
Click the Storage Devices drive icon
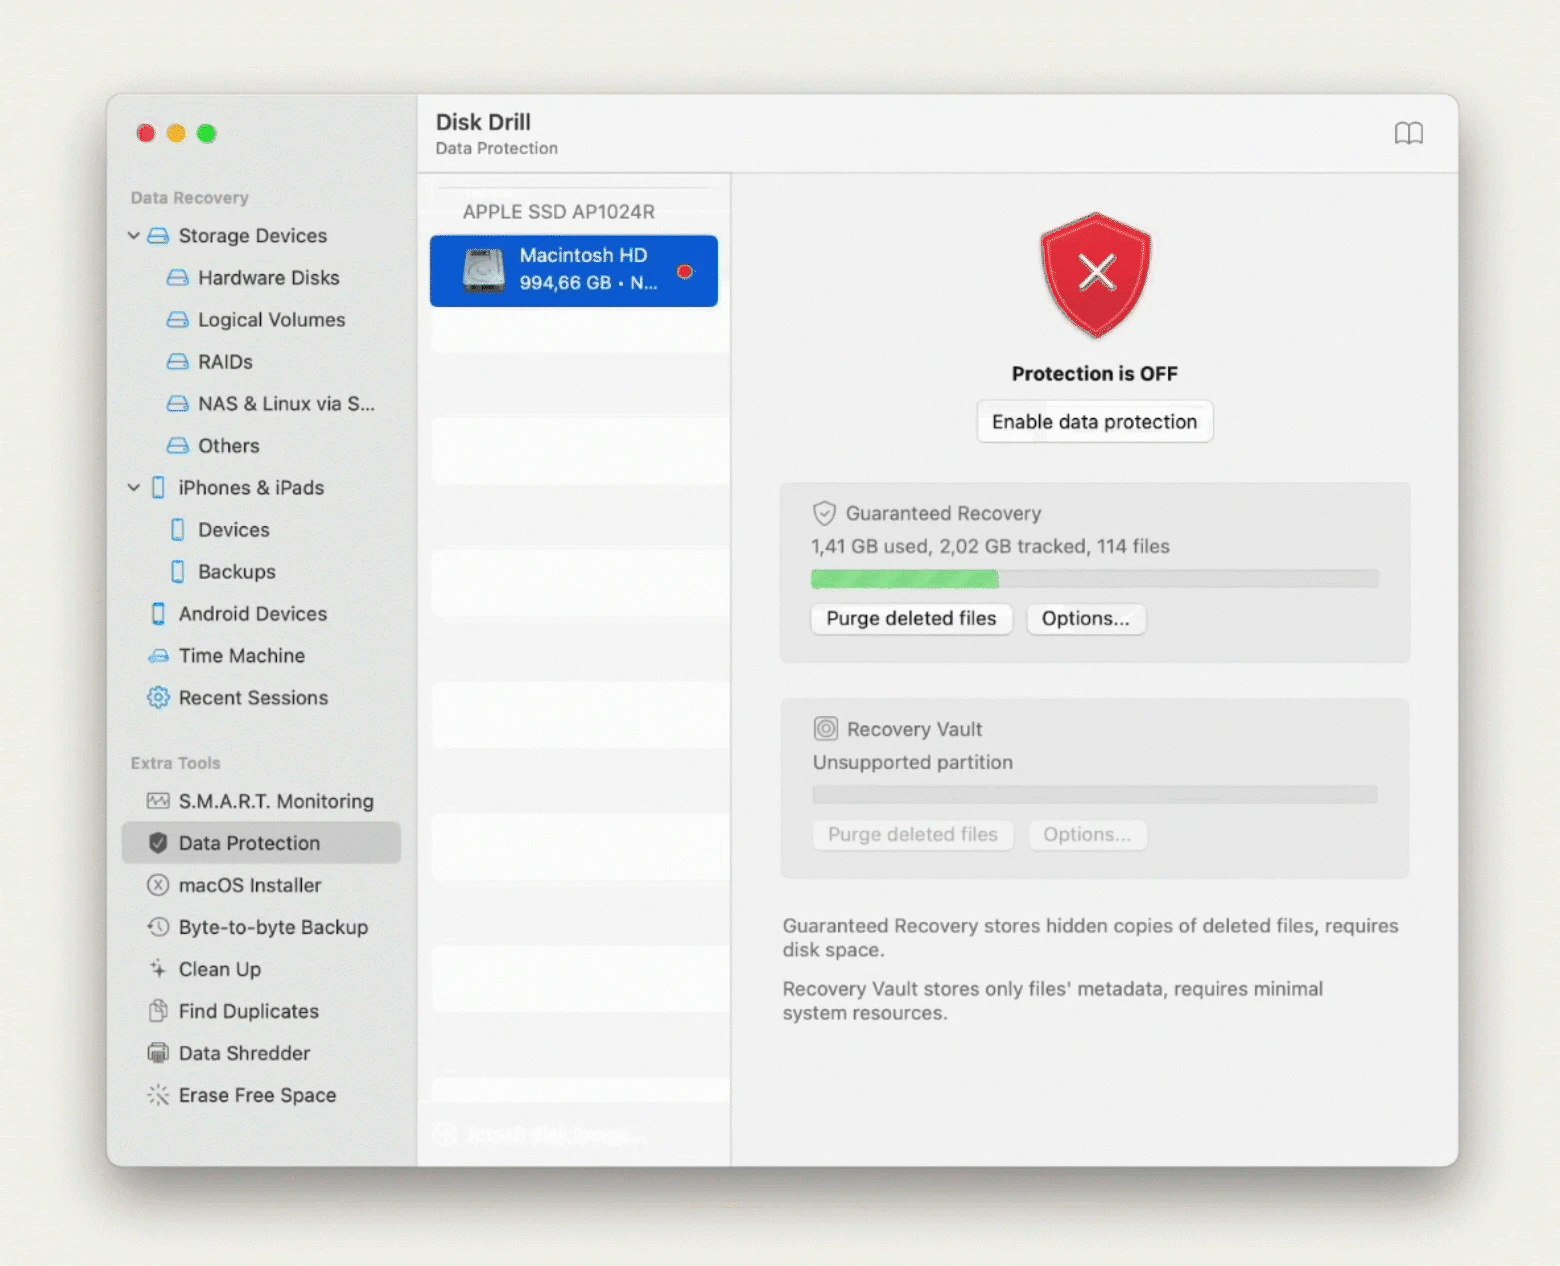coord(158,236)
